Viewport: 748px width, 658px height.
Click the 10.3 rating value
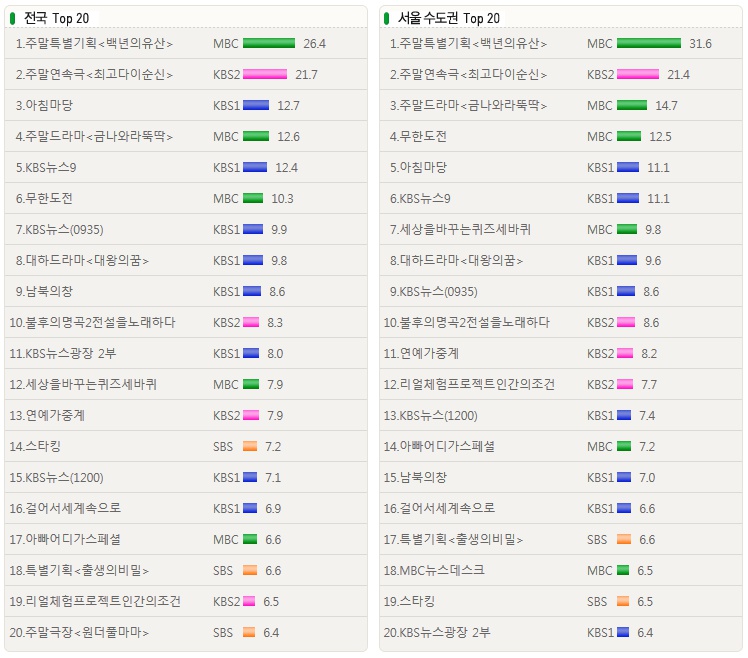(x=282, y=199)
